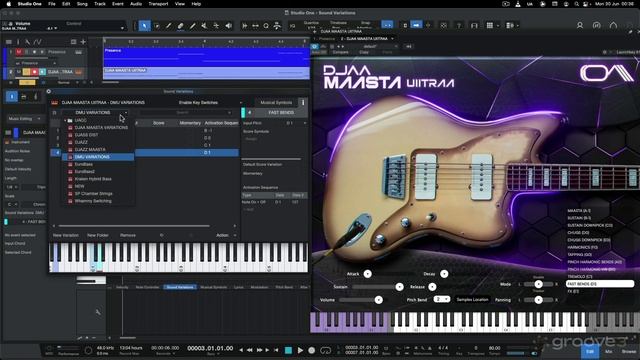This screenshot has height=360, width=640.
Task: Select HARMONICS articulation in plugin list
Action: pyautogui.click(x=582, y=247)
